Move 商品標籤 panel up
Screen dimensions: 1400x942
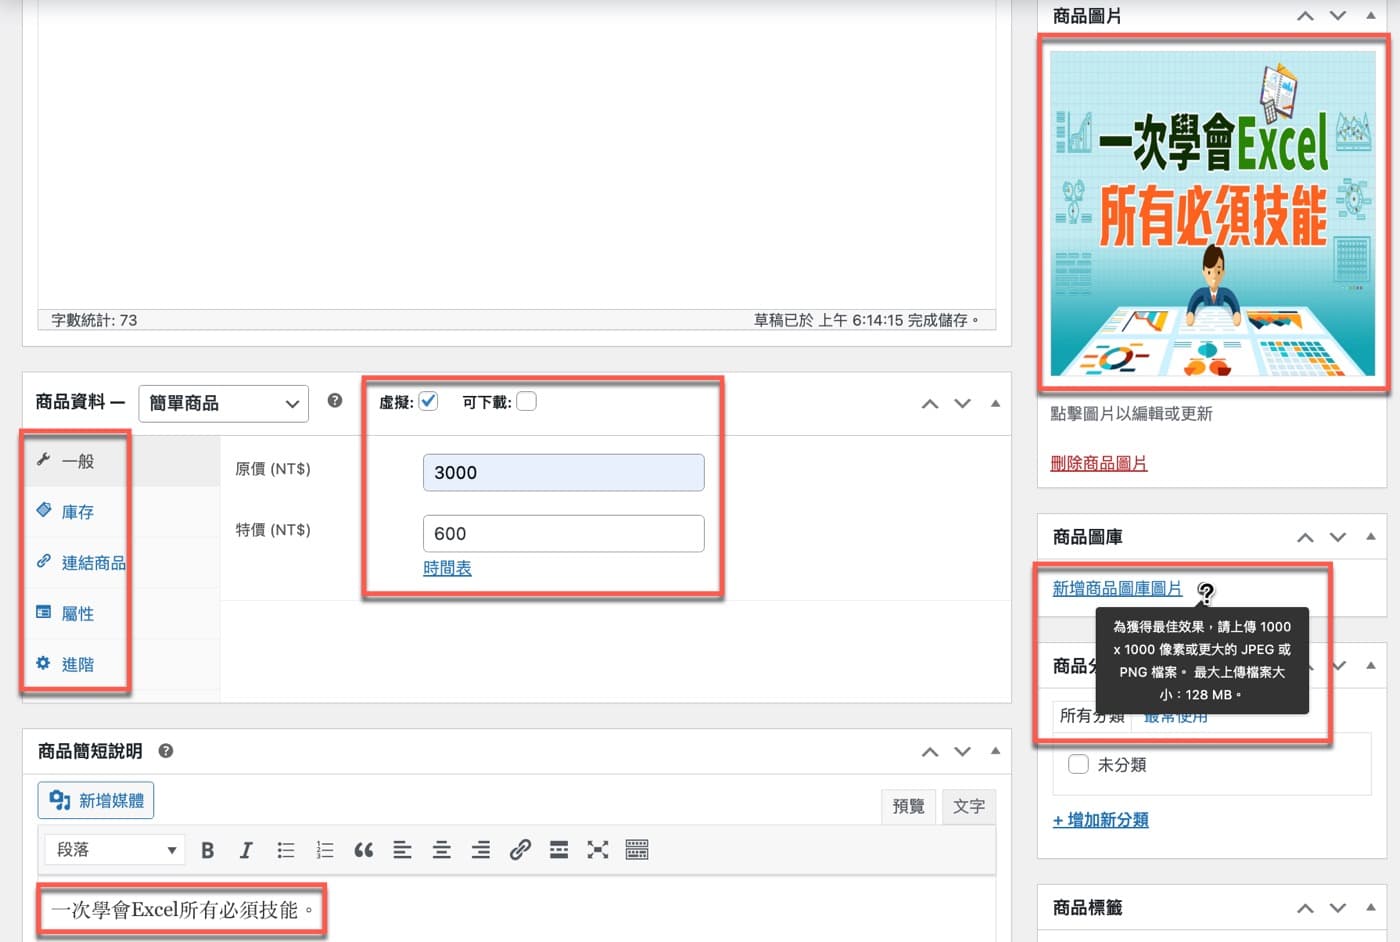(x=1305, y=909)
